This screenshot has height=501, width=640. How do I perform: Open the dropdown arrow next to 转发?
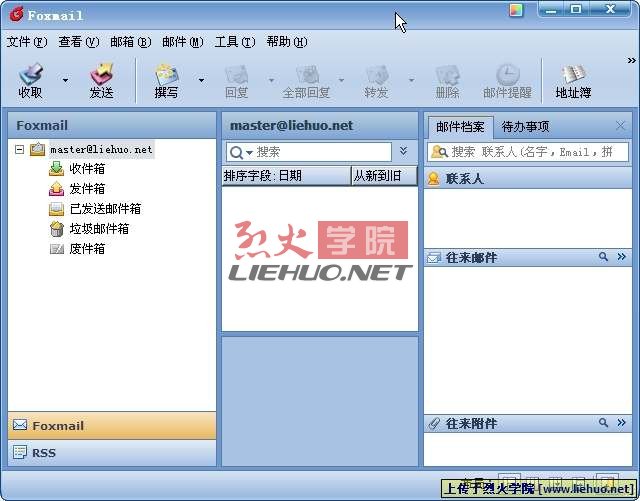click(x=411, y=80)
